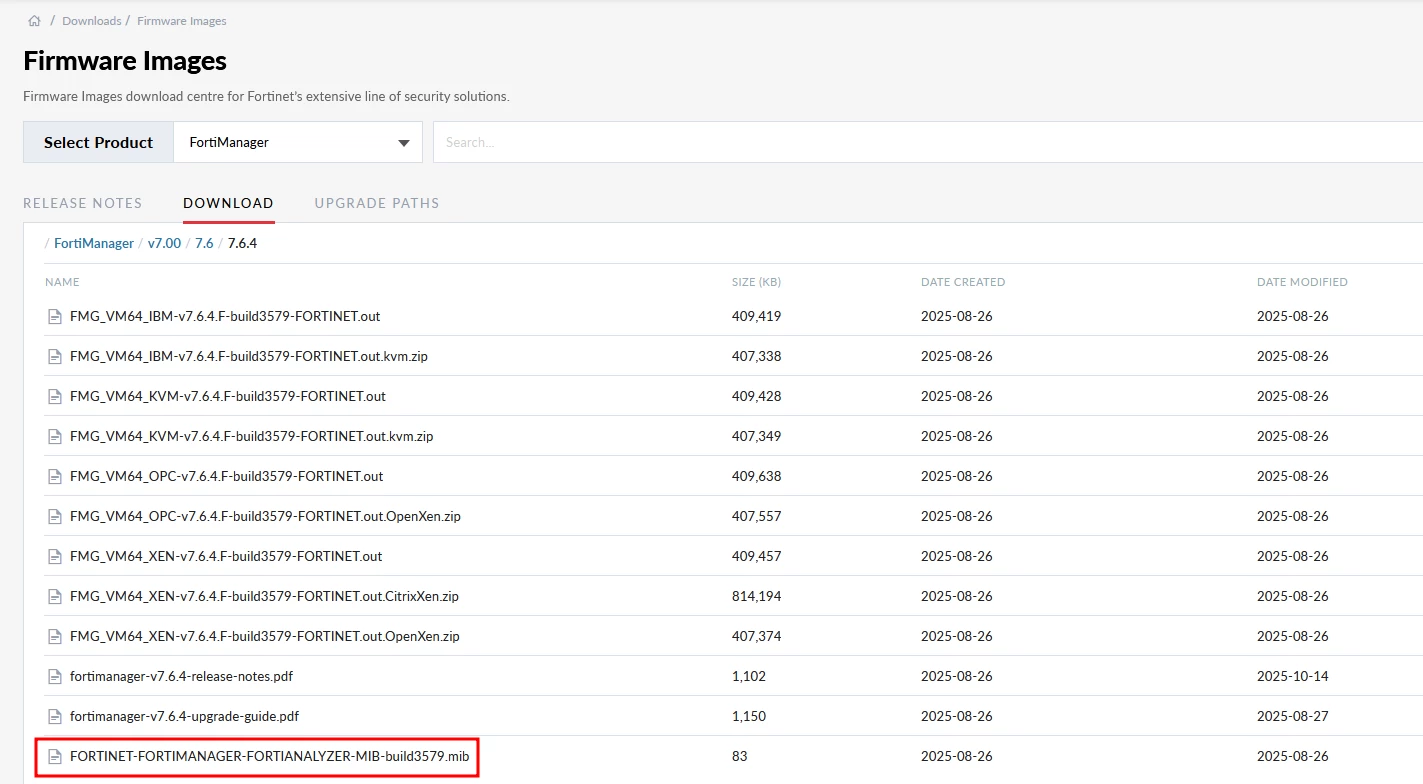Click file icon beside FMG_VM64_XEN OpenXen.zip
The height and width of the screenshot is (784, 1423).
coord(55,636)
